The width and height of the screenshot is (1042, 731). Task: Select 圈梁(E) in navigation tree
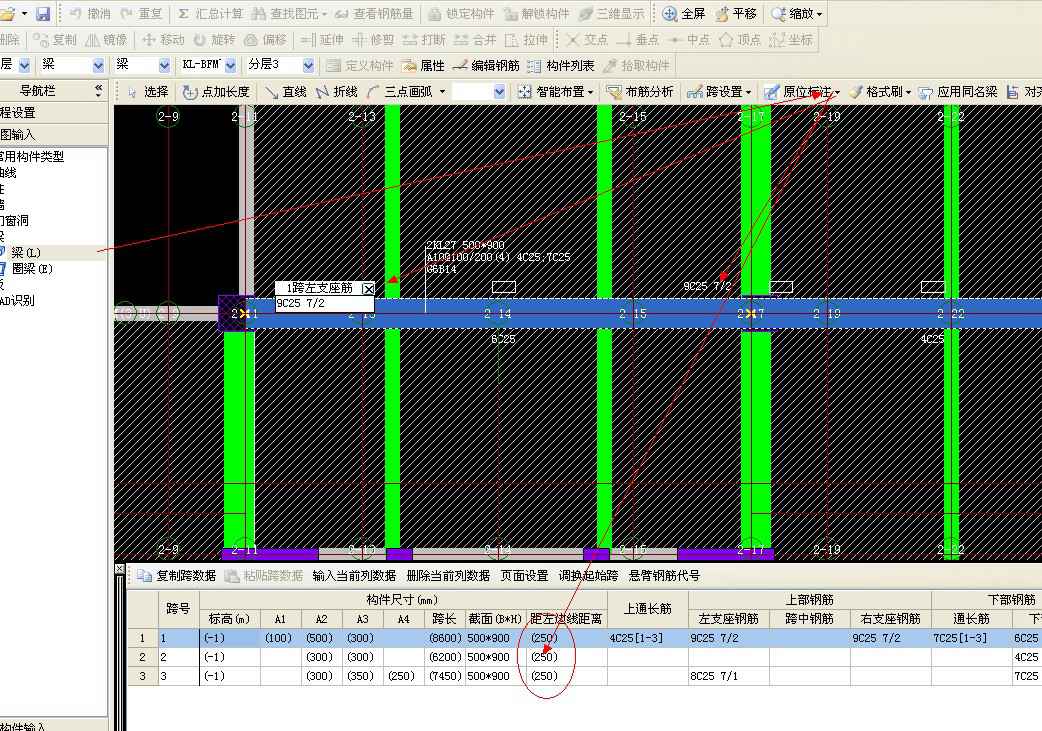tap(31, 268)
